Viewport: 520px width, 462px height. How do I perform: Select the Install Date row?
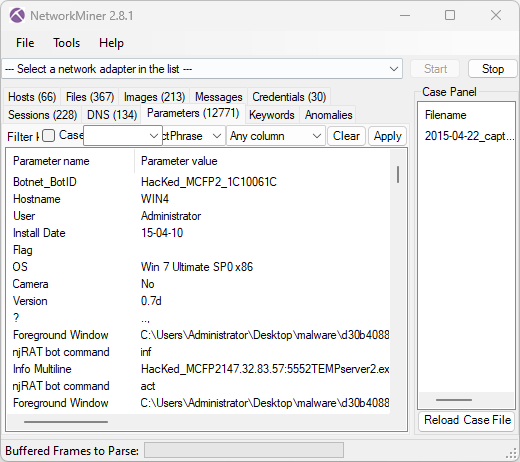198,233
